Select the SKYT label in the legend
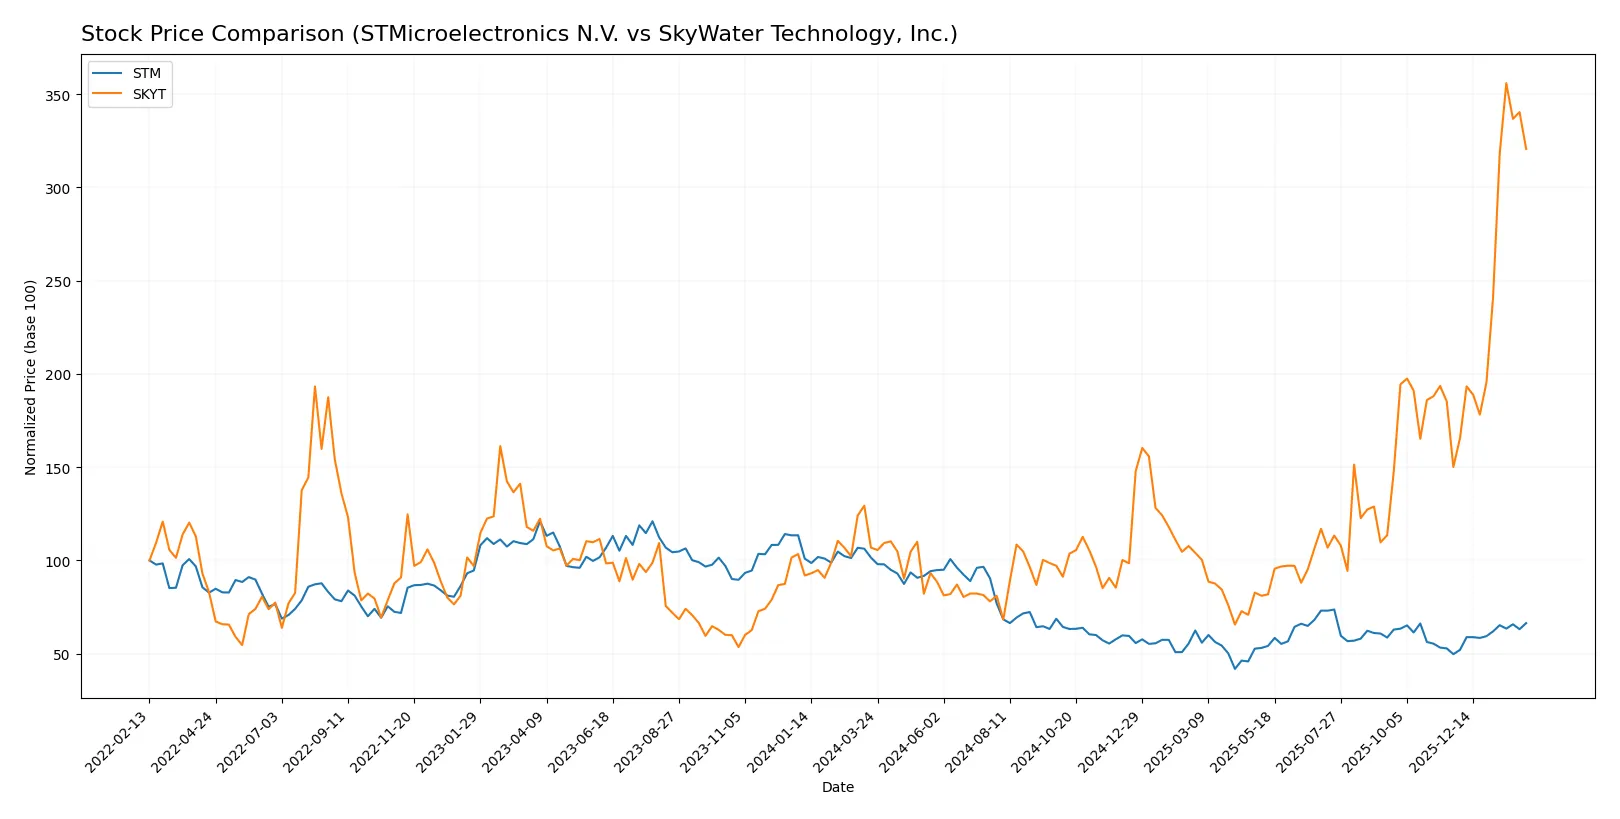The height and width of the screenshot is (819, 1620). pyautogui.click(x=149, y=94)
